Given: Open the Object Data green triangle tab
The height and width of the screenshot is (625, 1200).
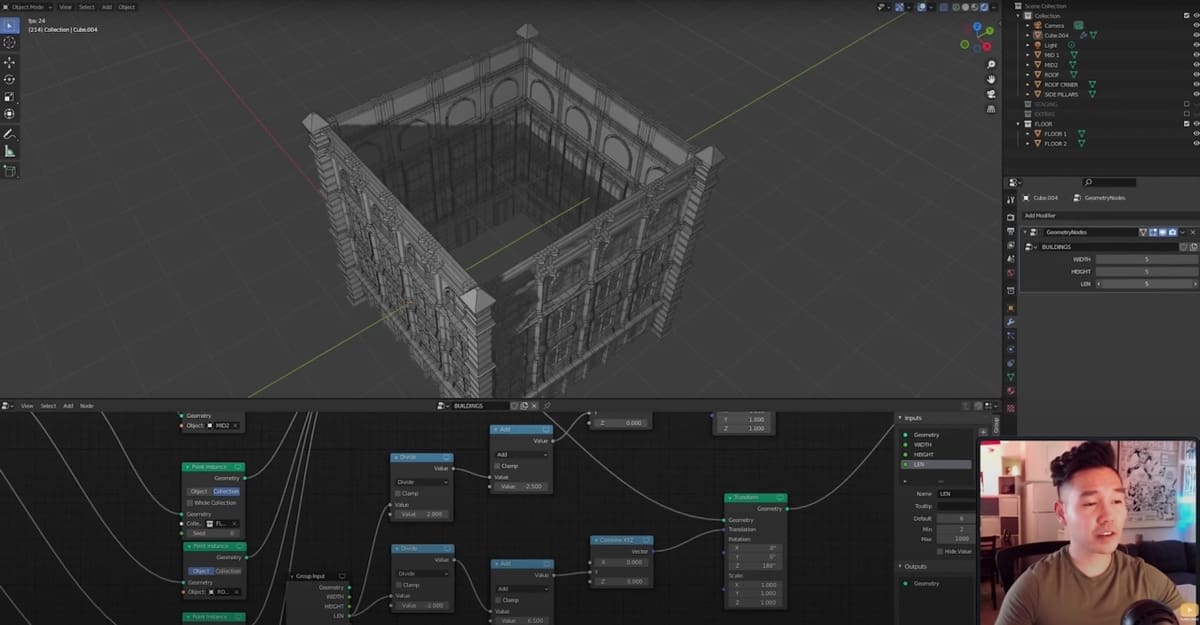Looking at the screenshot, I should [x=1010, y=377].
